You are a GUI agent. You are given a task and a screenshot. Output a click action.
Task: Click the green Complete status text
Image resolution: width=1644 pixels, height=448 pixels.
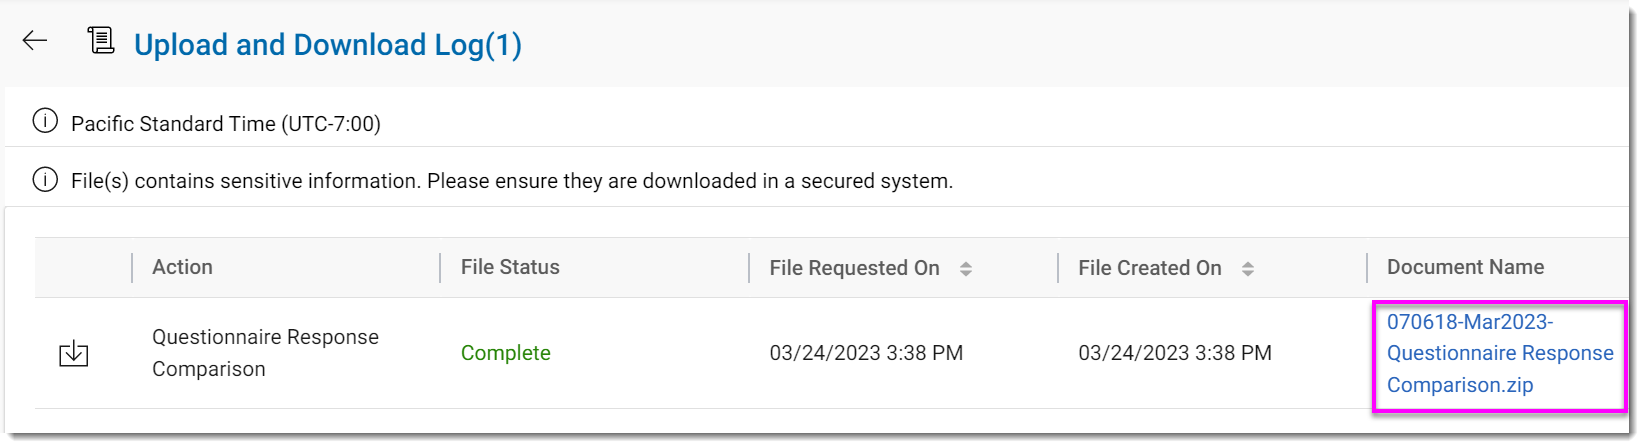click(x=506, y=353)
